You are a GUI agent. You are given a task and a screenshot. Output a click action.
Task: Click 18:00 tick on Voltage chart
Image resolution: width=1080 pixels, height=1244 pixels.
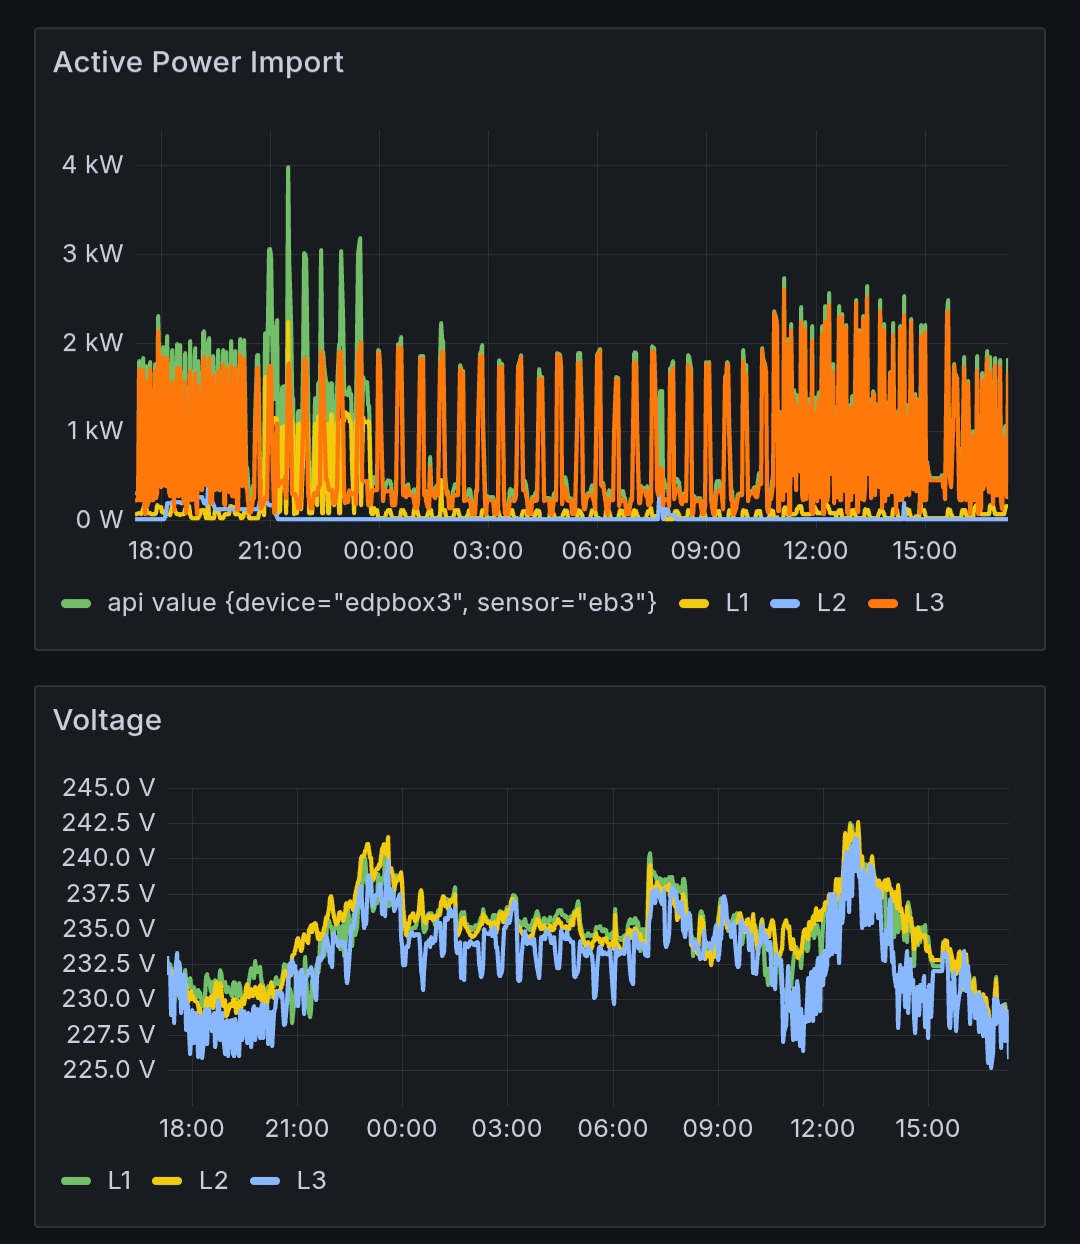click(x=192, y=1129)
